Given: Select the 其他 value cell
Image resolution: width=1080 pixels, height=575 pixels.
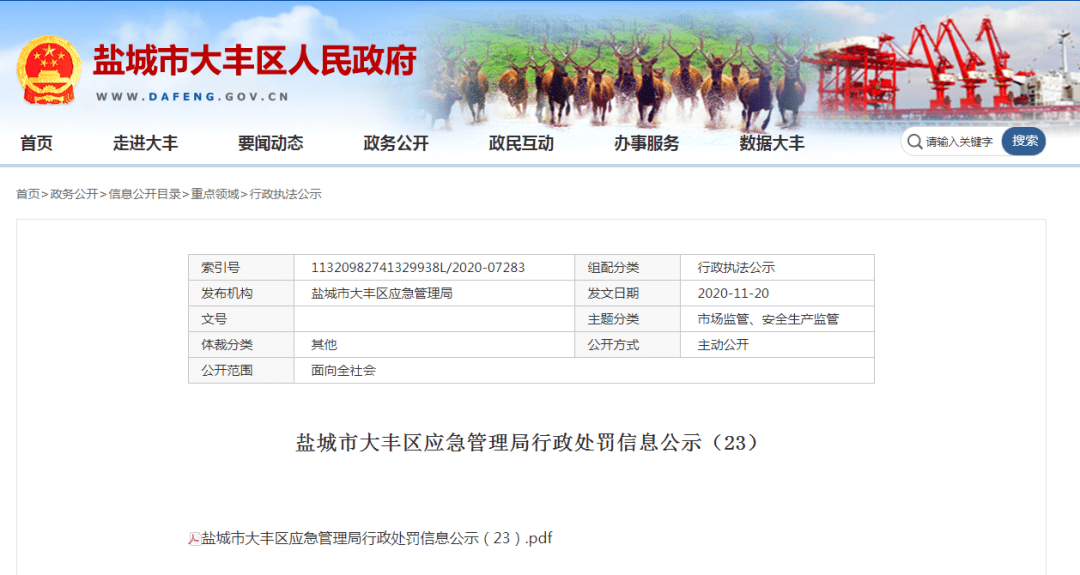Looking at the screenshot, I should 435,344.
